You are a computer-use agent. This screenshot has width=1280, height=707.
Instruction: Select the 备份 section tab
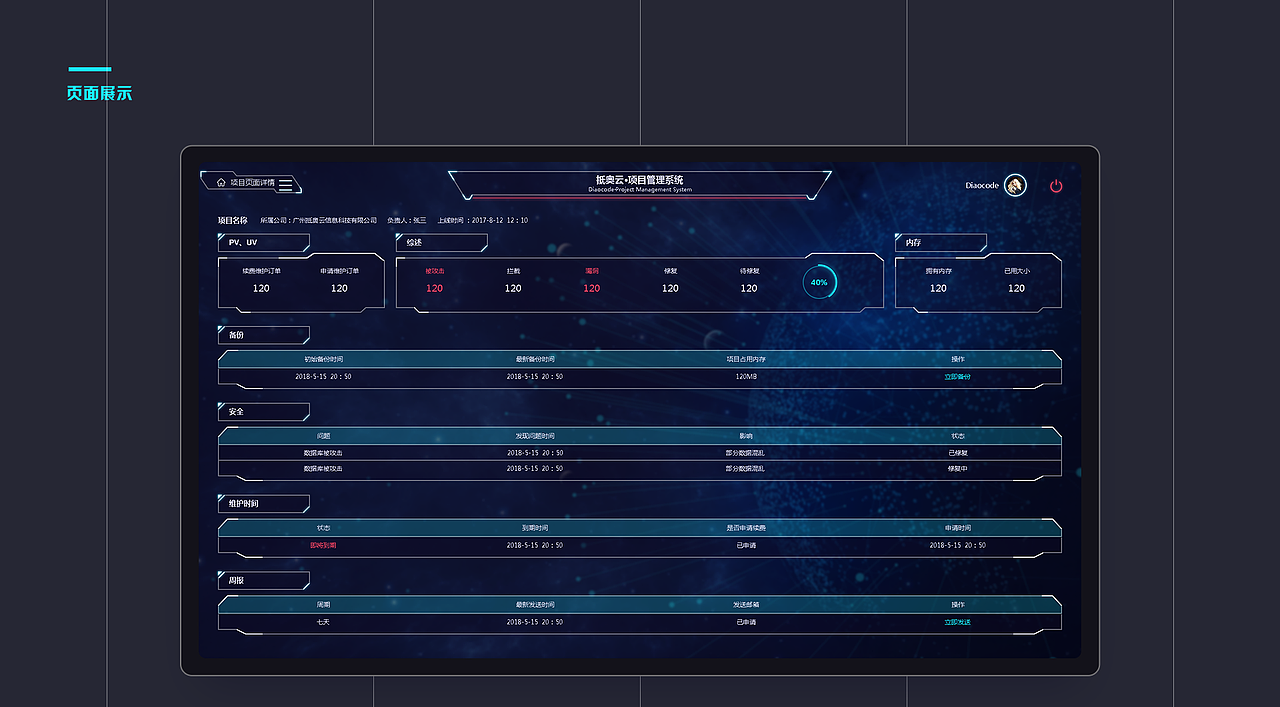click(x=263, y=335)
